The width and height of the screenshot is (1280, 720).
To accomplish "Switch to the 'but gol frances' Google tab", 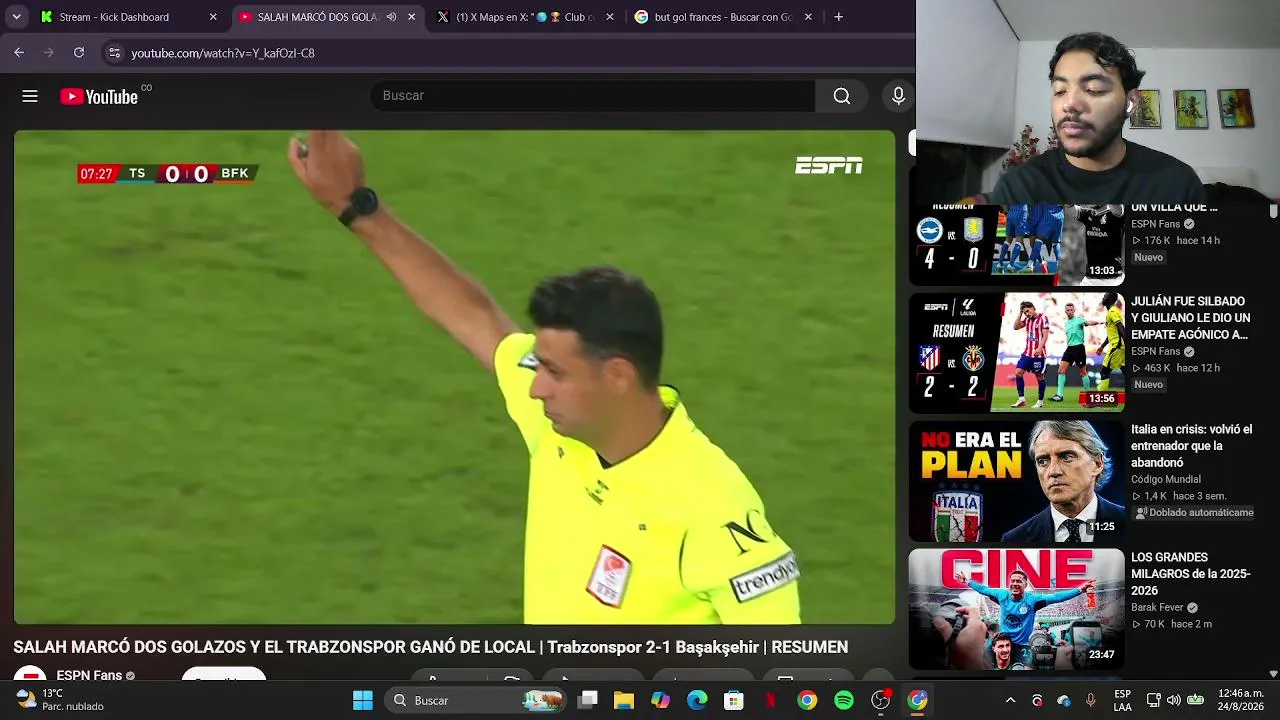I will click(x=725, y=17).
